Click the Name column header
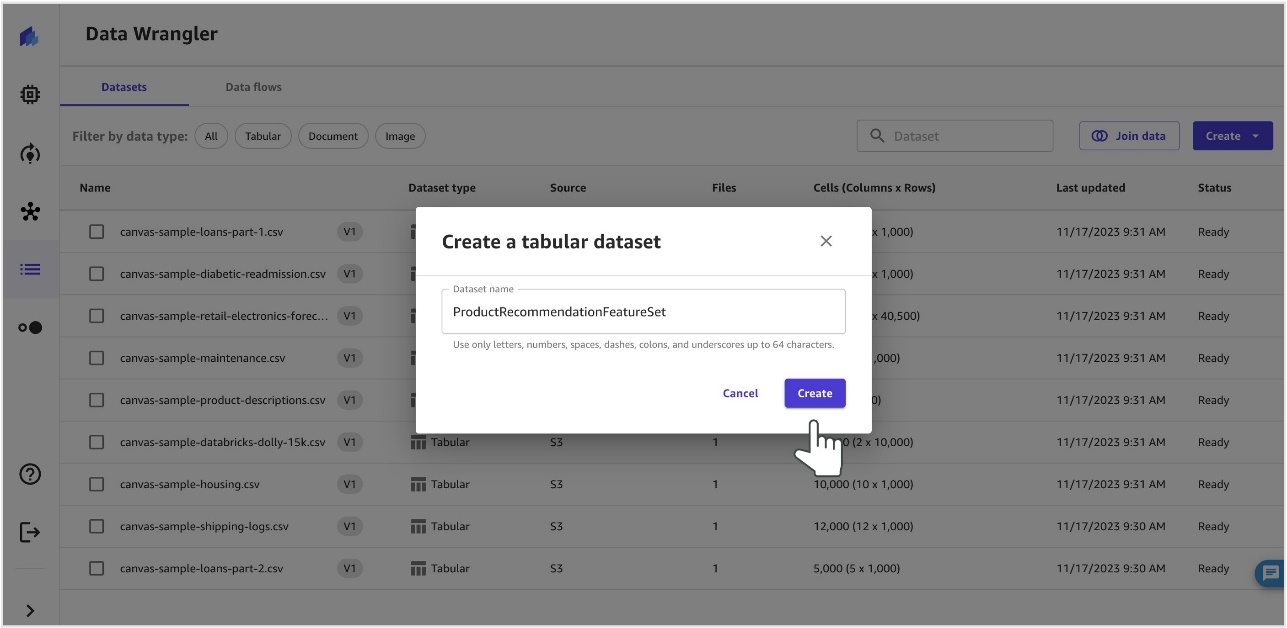 pyautogui.click(x=95, y=188)
